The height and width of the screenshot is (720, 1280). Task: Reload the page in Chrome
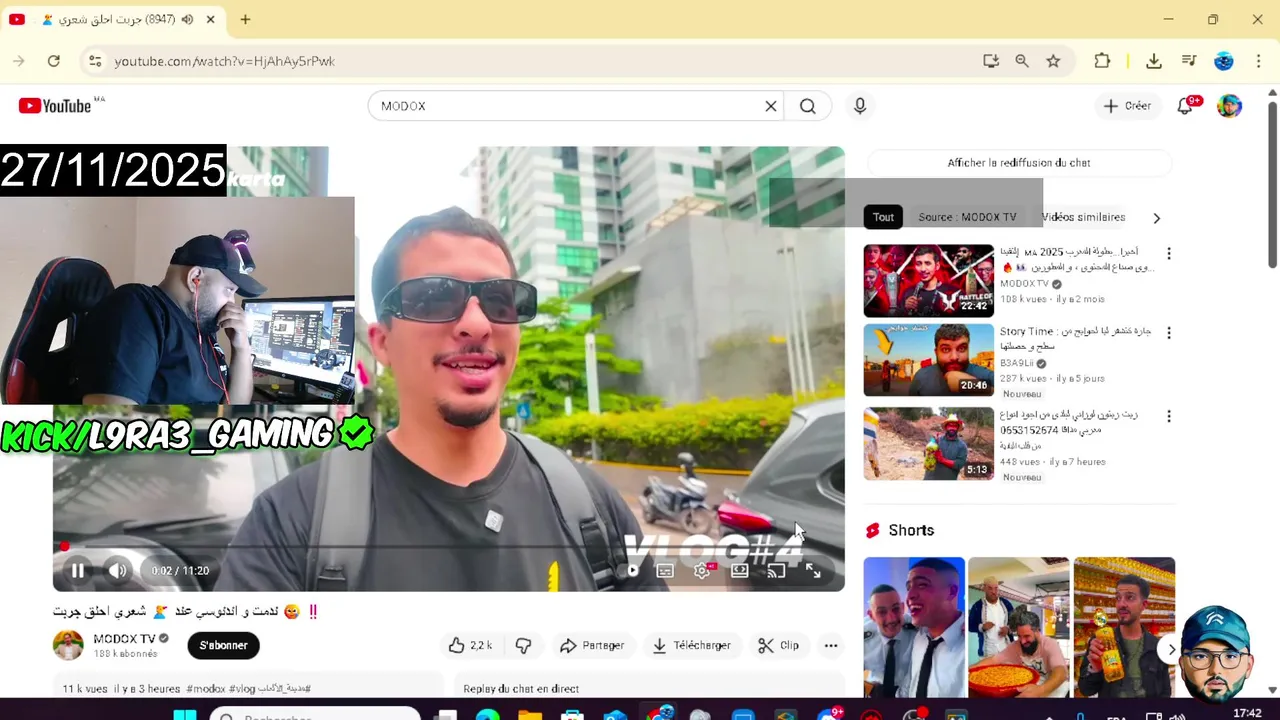[54, 61]
